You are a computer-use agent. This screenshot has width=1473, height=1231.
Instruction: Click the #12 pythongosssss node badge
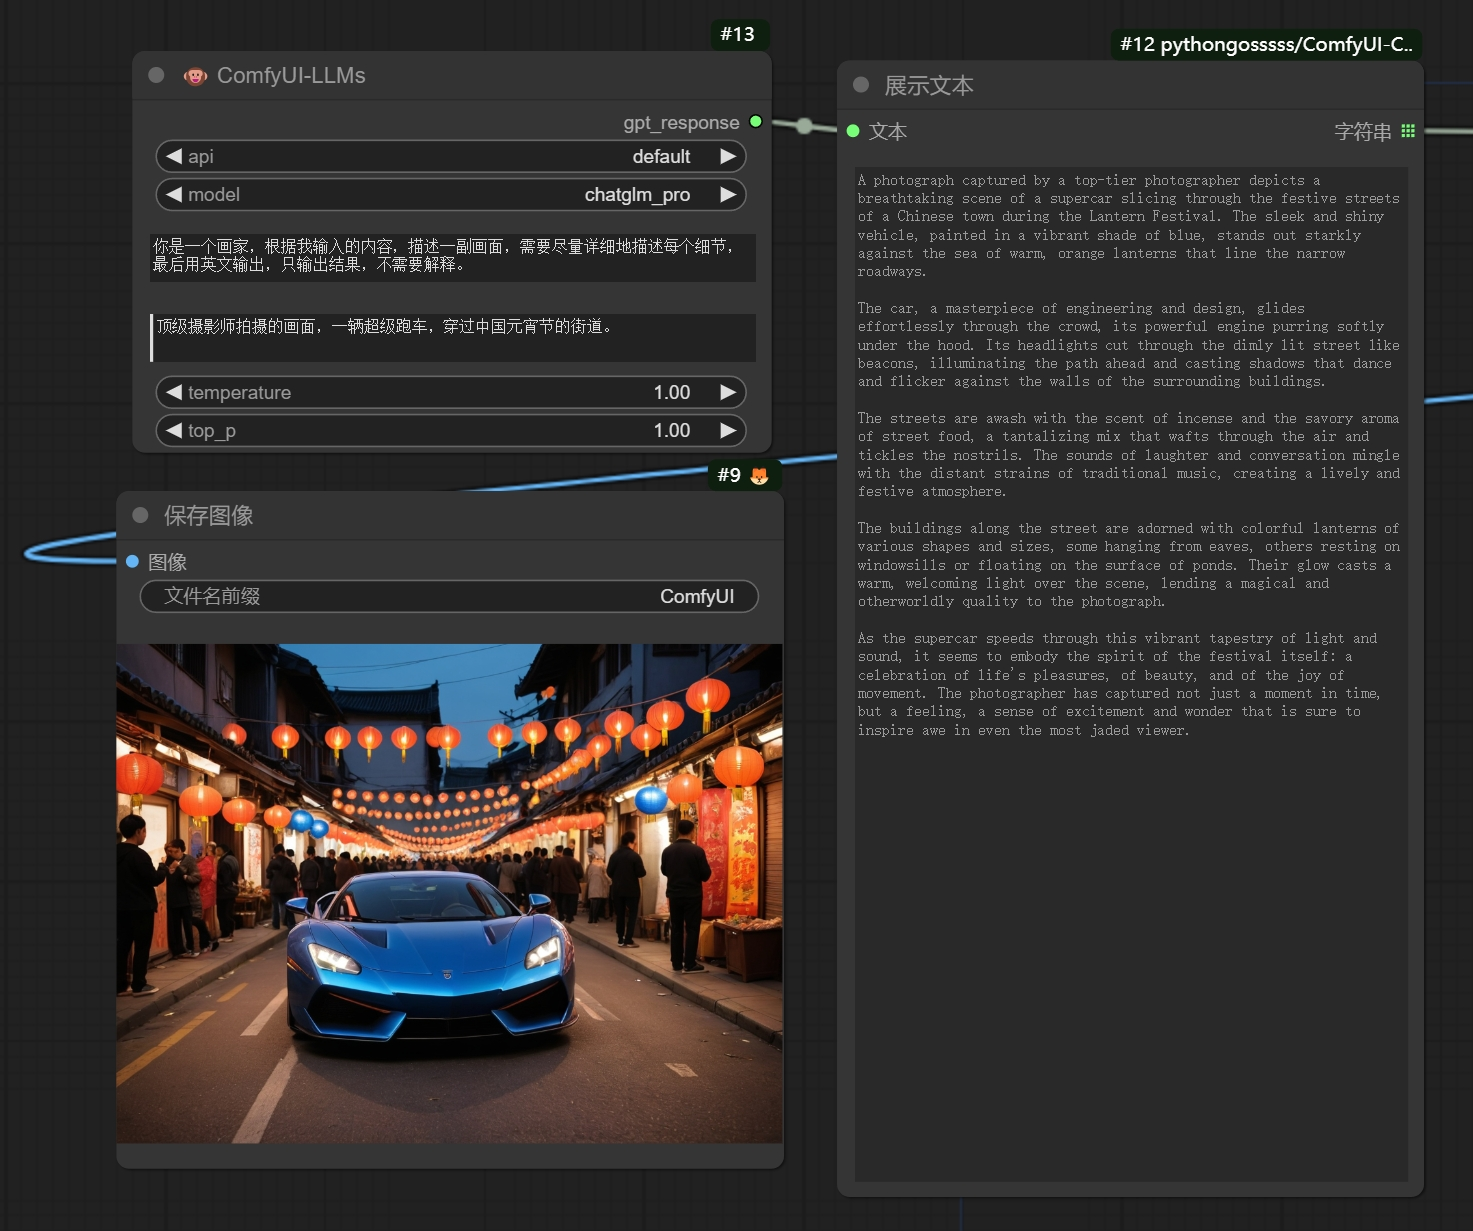click(1266, 44)
